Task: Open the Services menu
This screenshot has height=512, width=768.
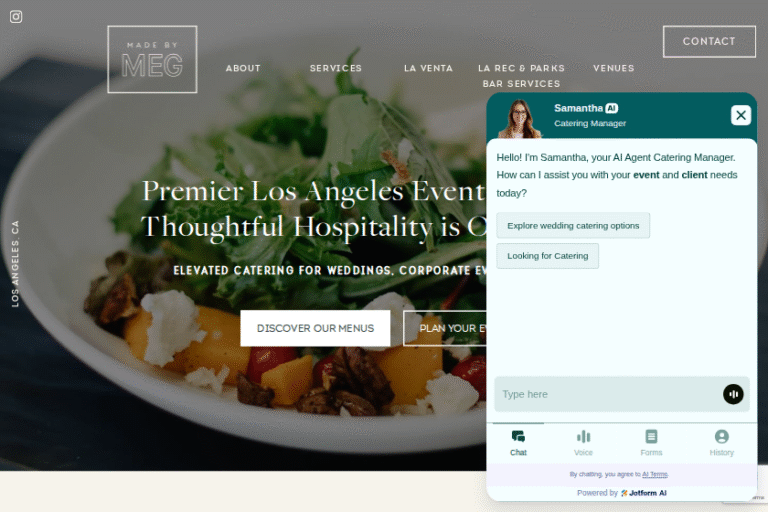Action: 336,68
